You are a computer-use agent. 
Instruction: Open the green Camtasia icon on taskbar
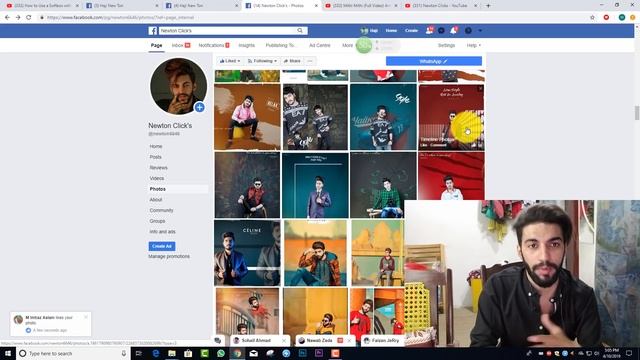click(204, 353)
